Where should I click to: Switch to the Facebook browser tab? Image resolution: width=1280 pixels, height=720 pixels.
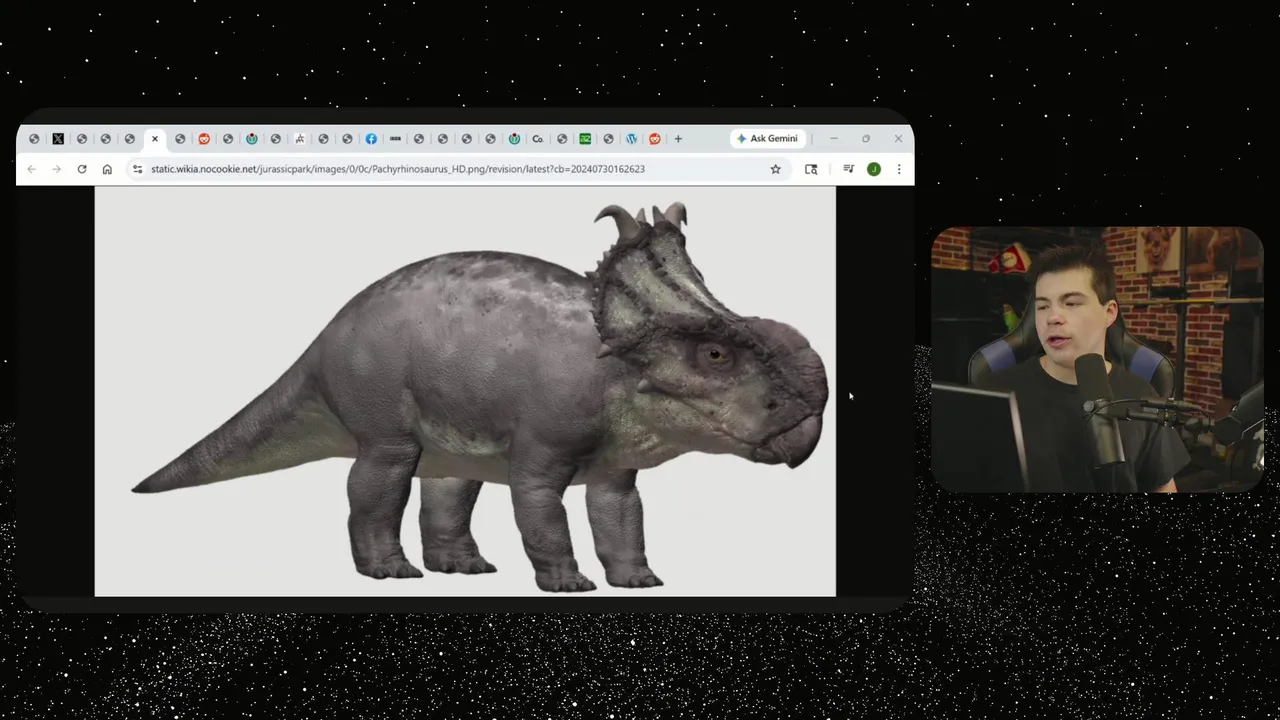point(371,139)
